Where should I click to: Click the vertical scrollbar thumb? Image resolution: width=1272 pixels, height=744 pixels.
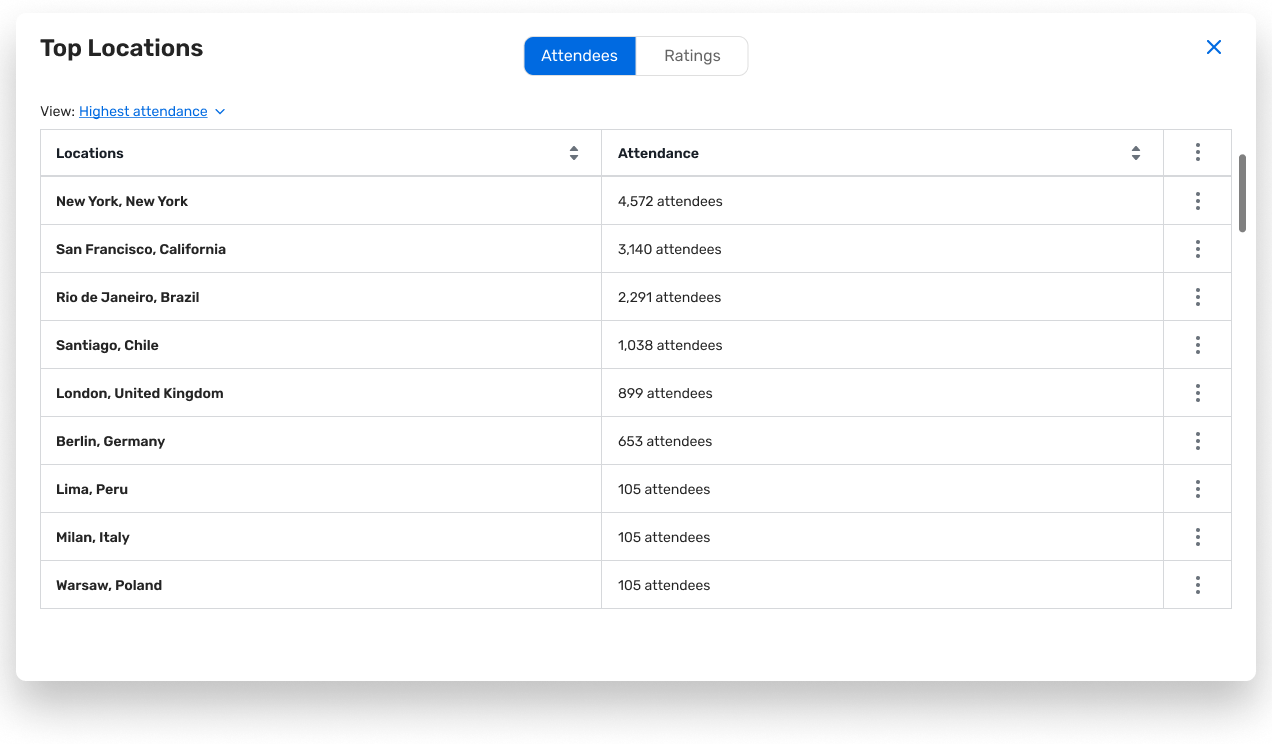point(1243,193)
